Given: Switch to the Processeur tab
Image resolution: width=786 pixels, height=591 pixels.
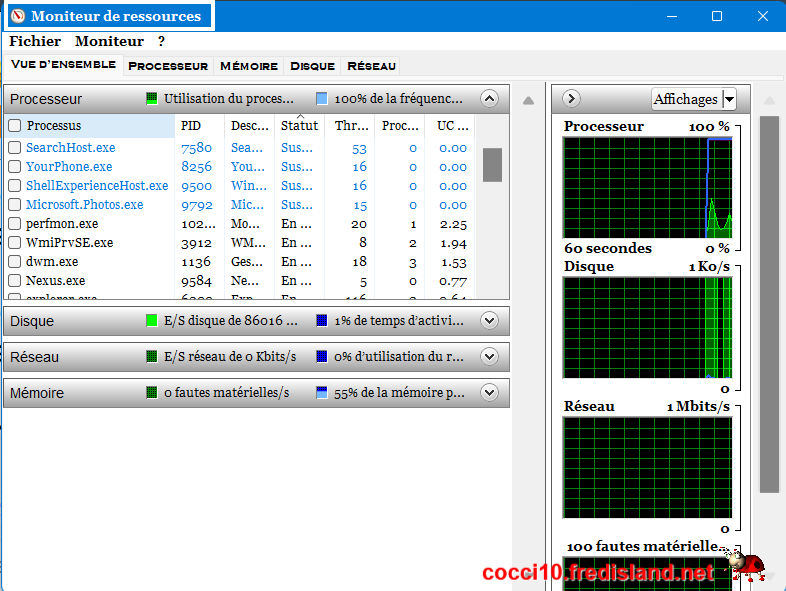Looking at the screenshot, I should 168,66.
